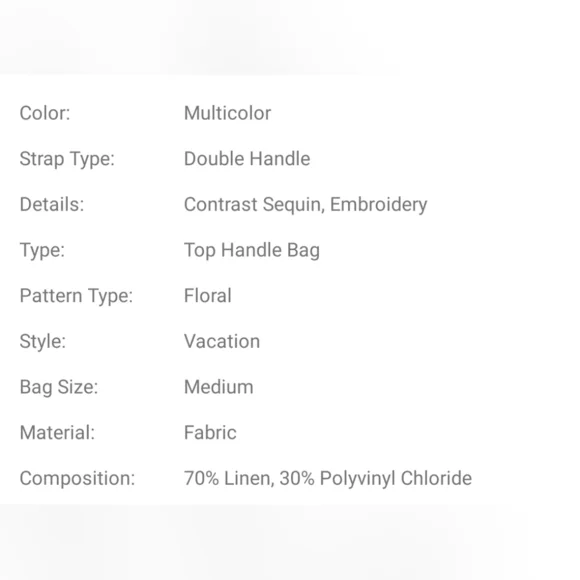The image size is (580, 580).
Task: Click the Material label
Action: (x=57, y=433)
